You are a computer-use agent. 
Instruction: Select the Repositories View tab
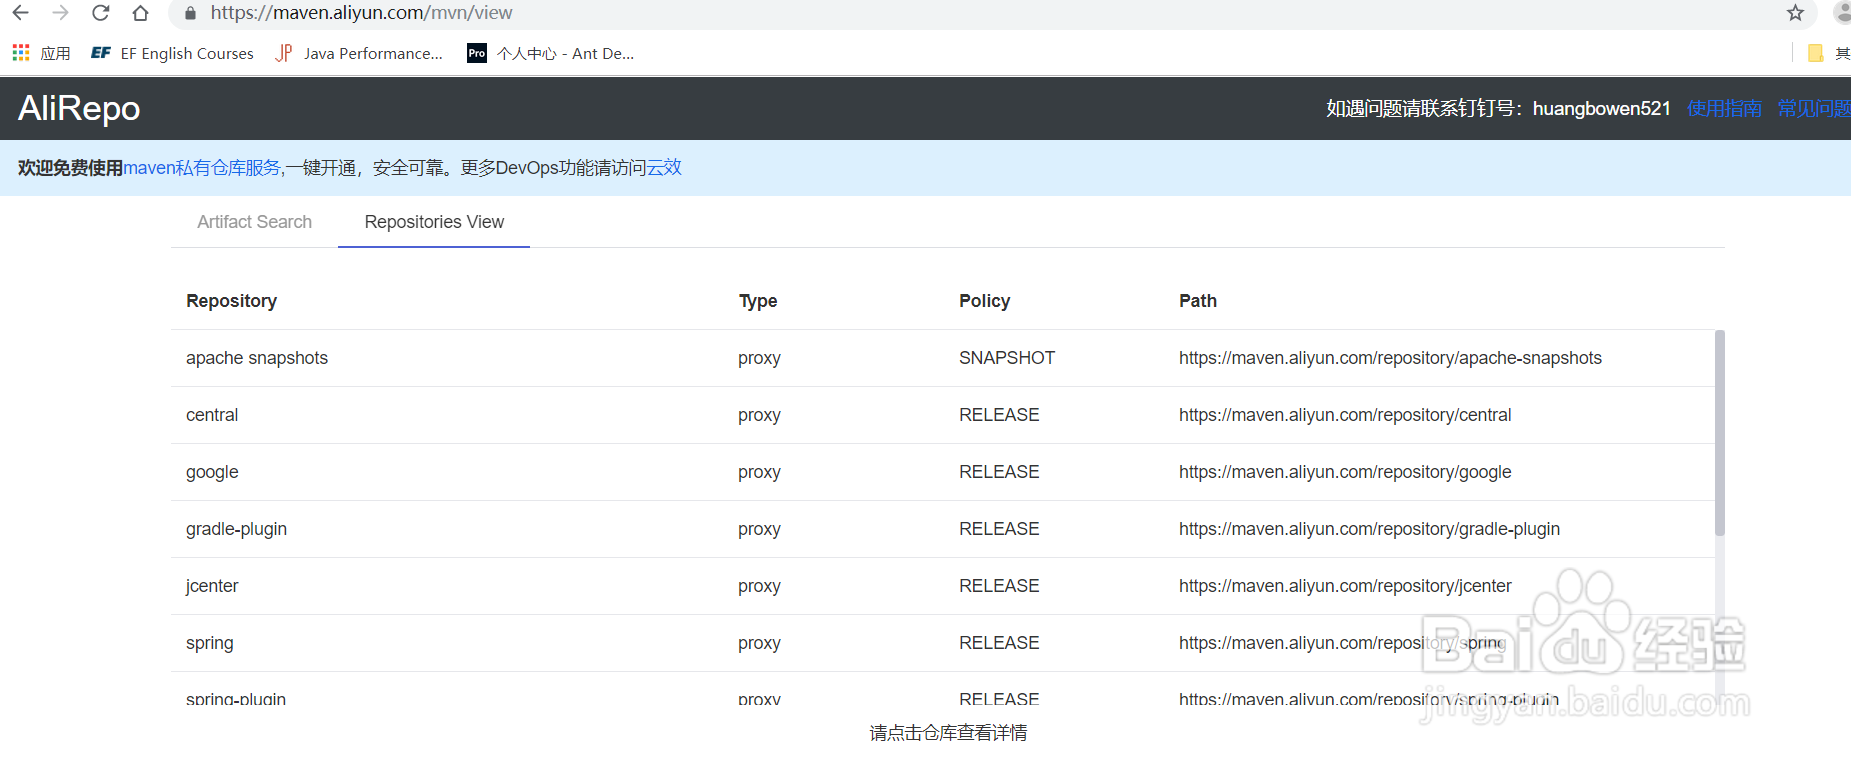tap(434, 222)
